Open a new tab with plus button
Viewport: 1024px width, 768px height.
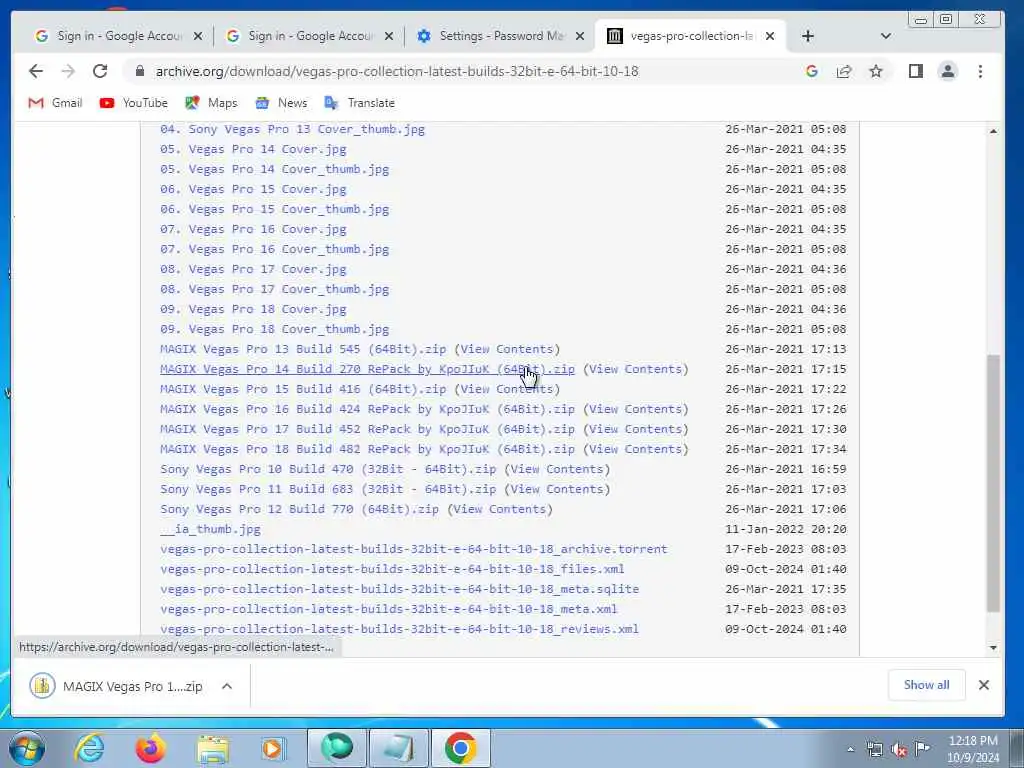[808, 36]
